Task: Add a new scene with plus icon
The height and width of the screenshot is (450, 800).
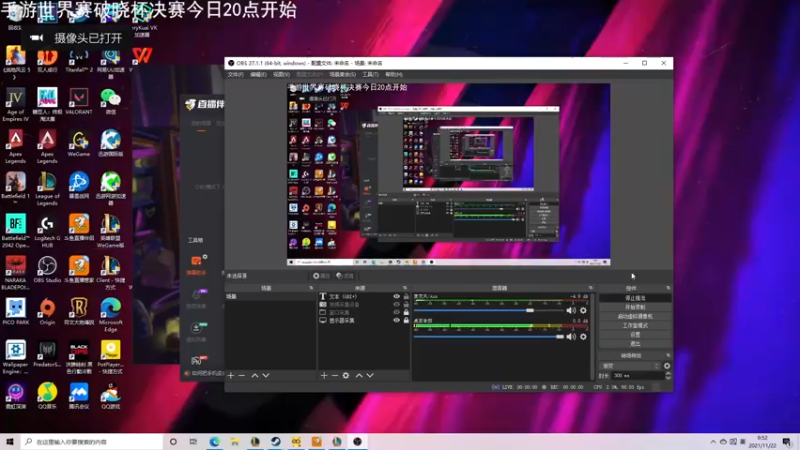Action: coord(231,376)
